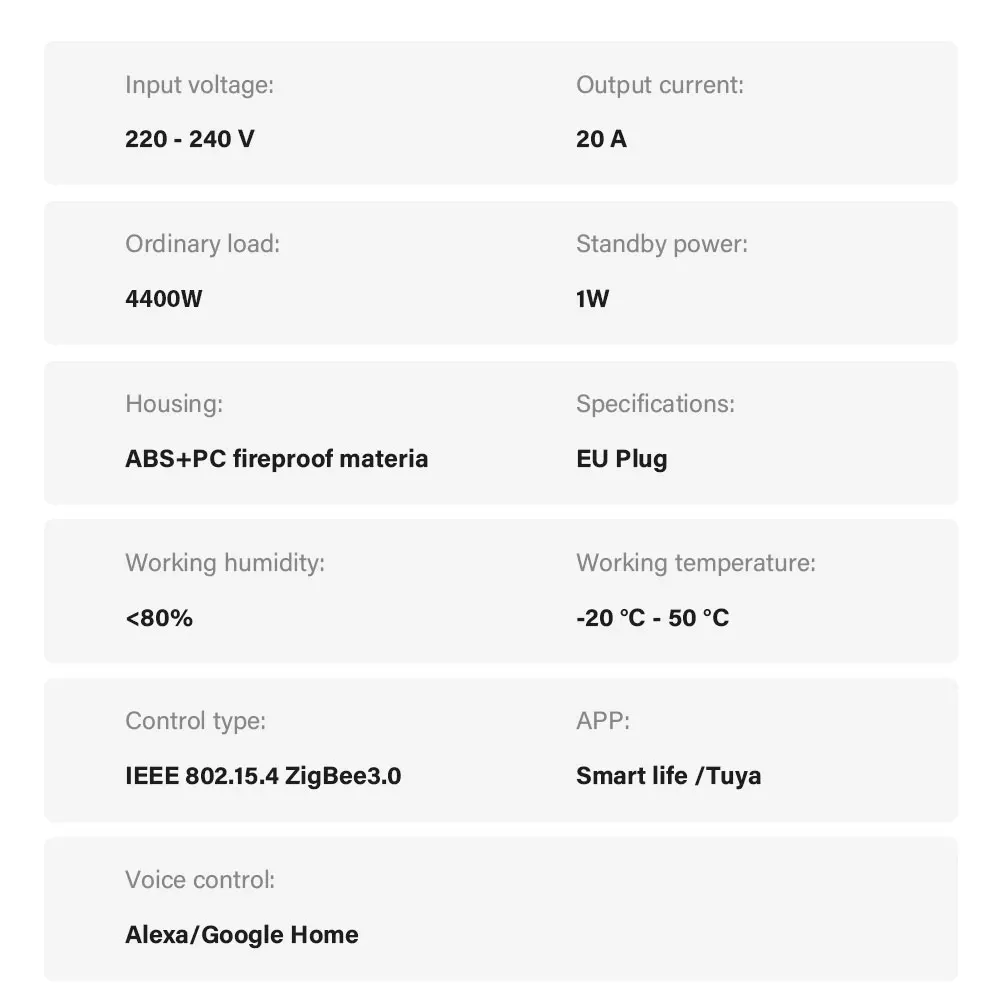Click the Ordinary load label
Image resolution: width=1000 pixels, height=996 pixels.
[202, 244]
